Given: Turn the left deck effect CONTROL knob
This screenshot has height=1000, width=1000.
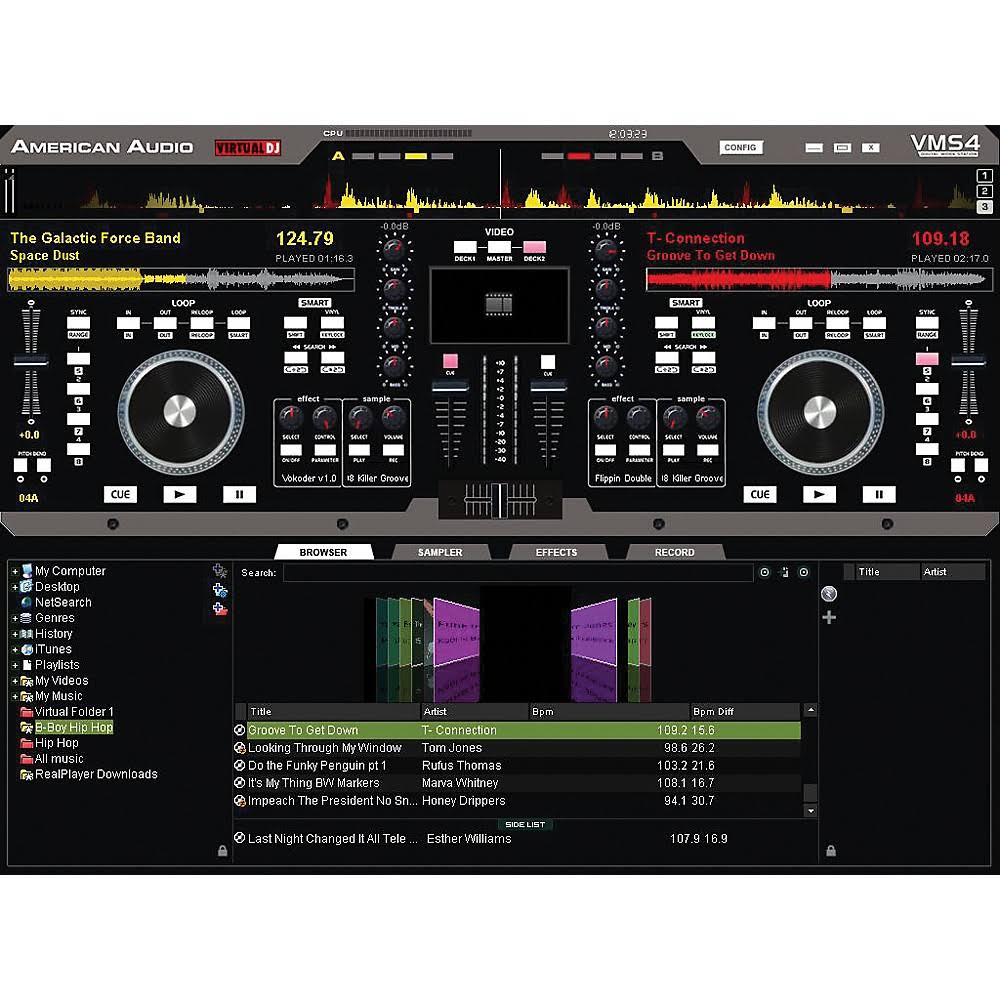Looking at the screenshot, I should tap(325, 418).
